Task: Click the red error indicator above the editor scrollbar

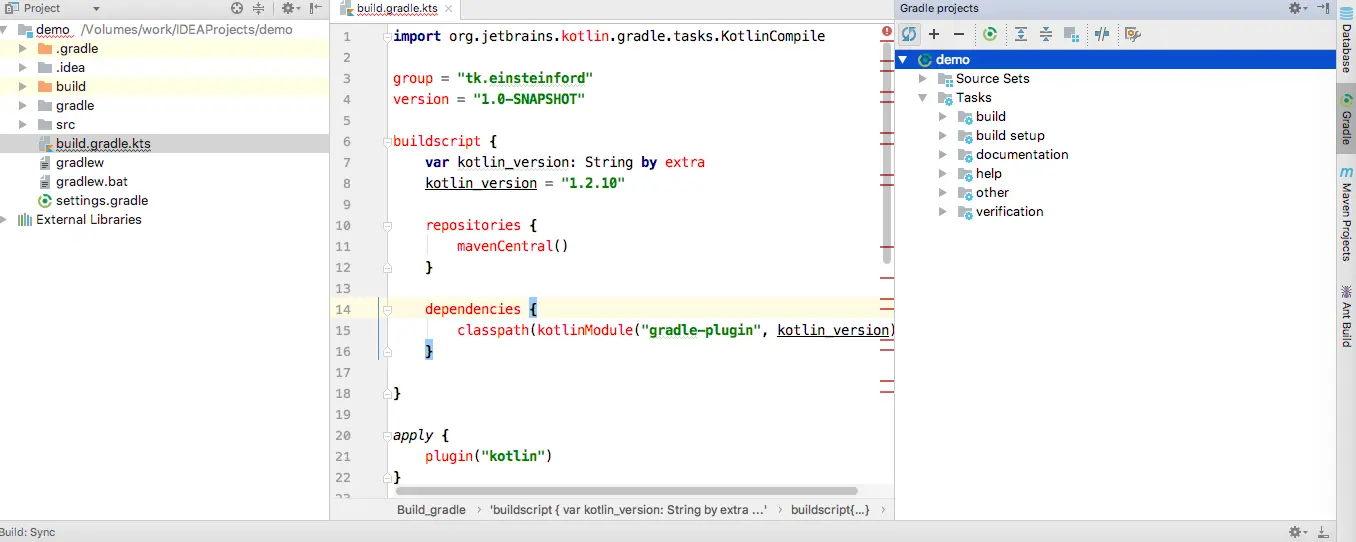Action: (x=887, y=32)
